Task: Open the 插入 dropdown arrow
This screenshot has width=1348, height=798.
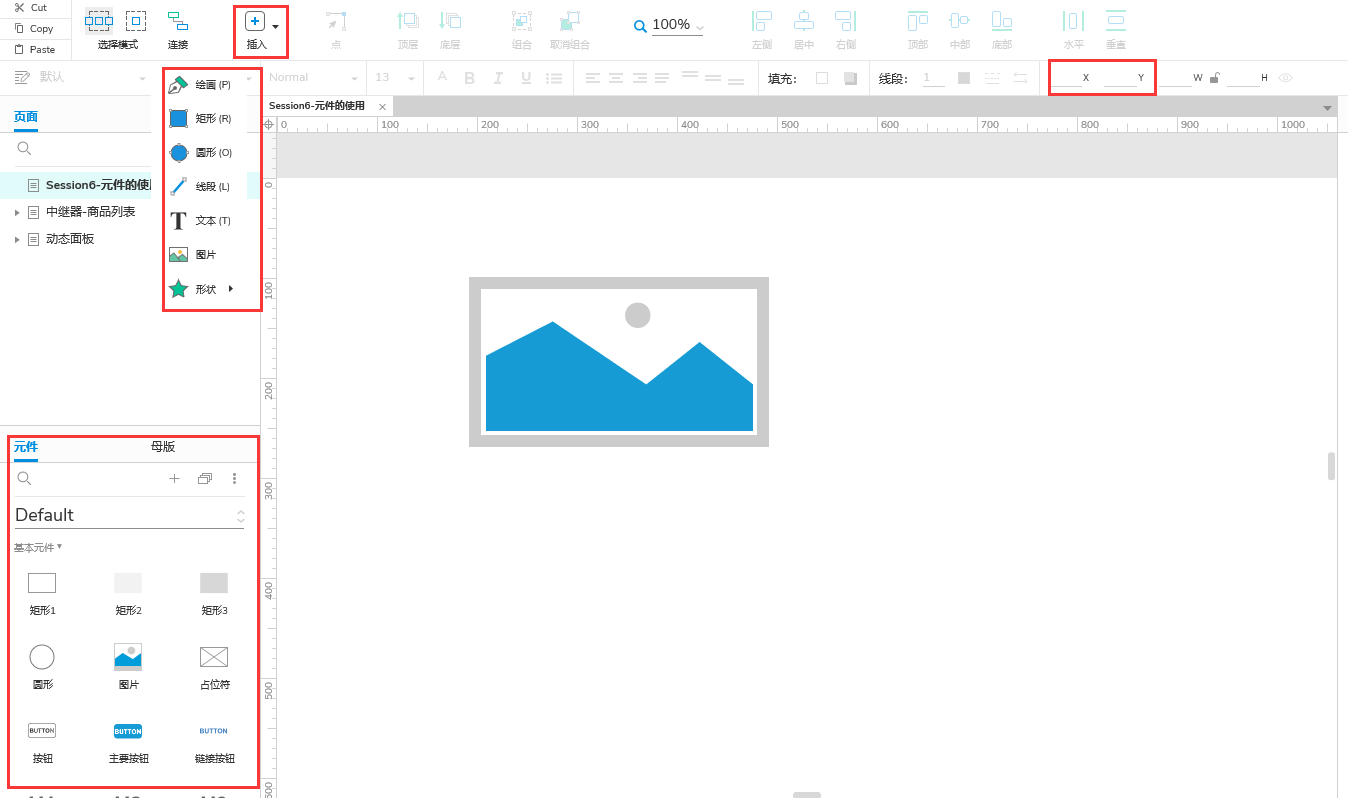Action: pyautogui.click(x=275, y=27)
